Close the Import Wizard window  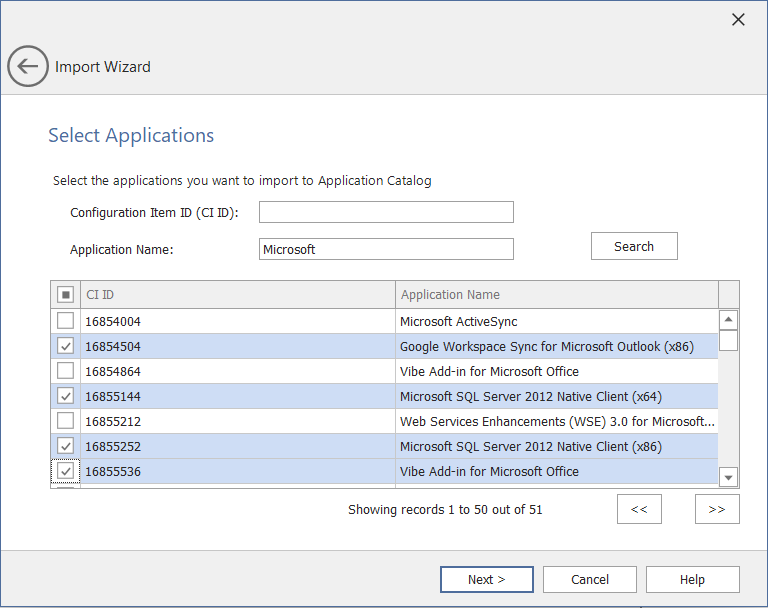[x=738, y=20]
